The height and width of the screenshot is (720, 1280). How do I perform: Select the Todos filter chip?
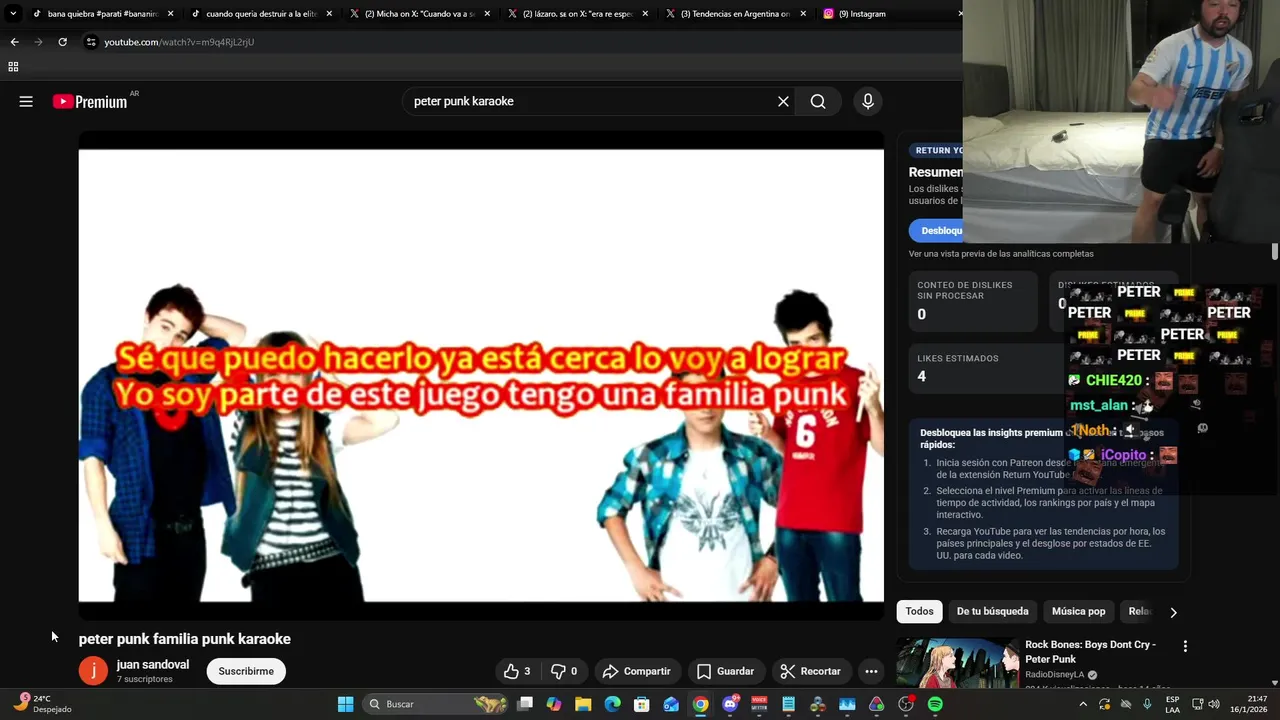(919, 611)
